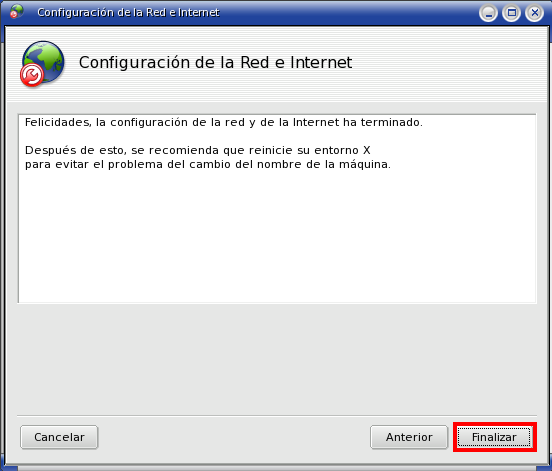Click the header title Configuración de la Red

point(215,63)
